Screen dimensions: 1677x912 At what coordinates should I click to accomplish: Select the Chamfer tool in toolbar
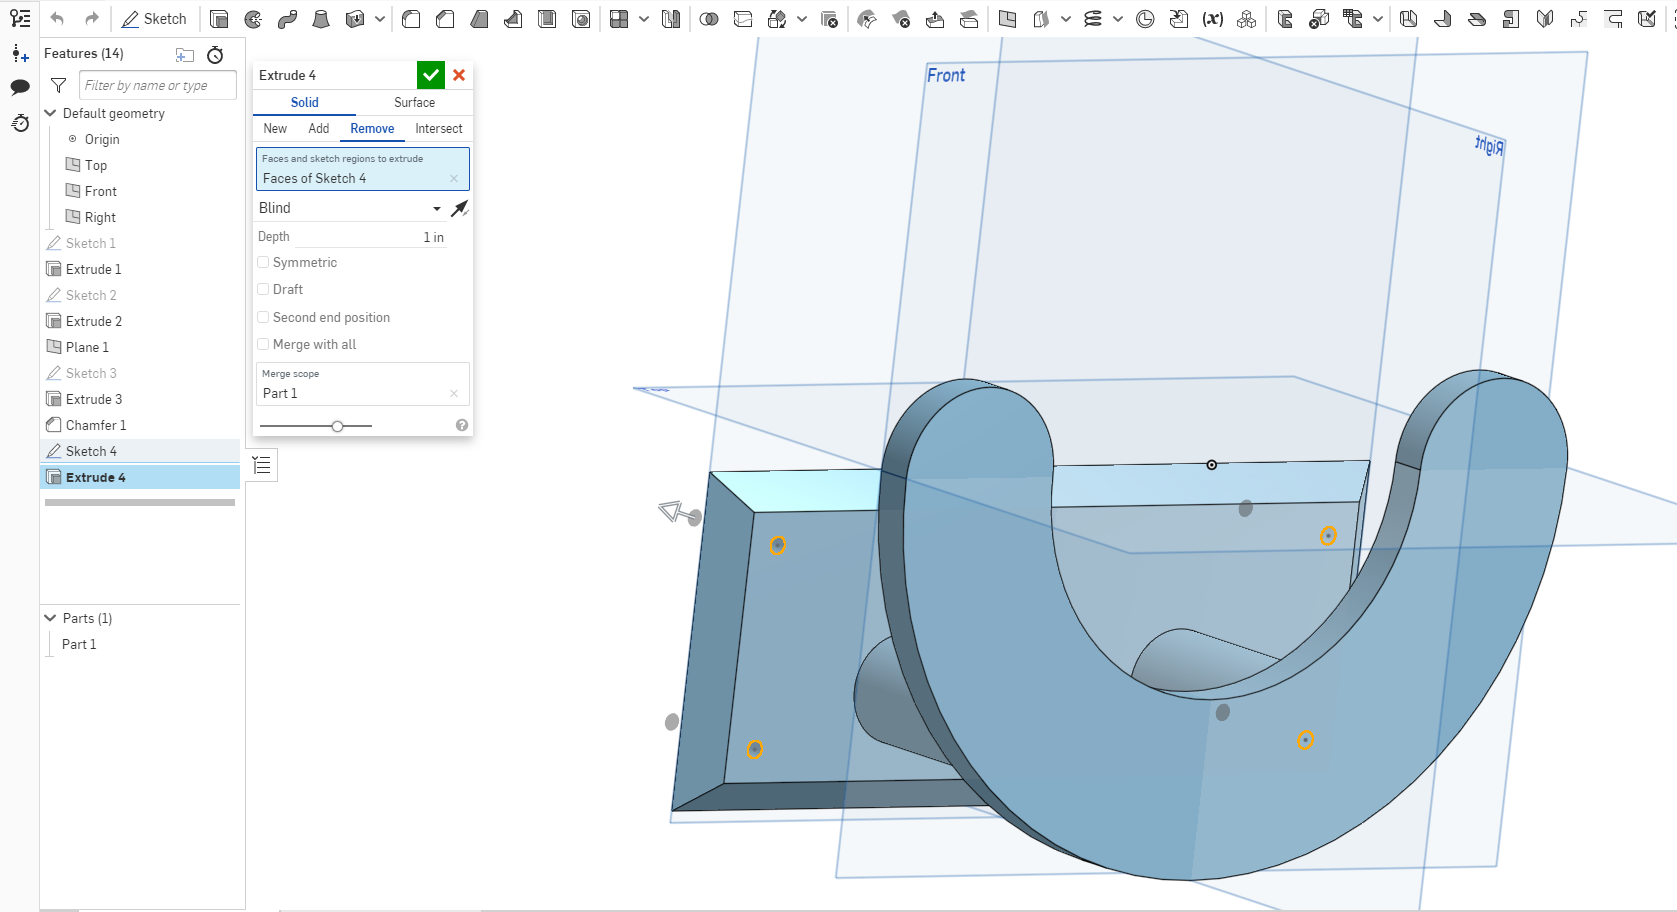[x=445, y=19]
